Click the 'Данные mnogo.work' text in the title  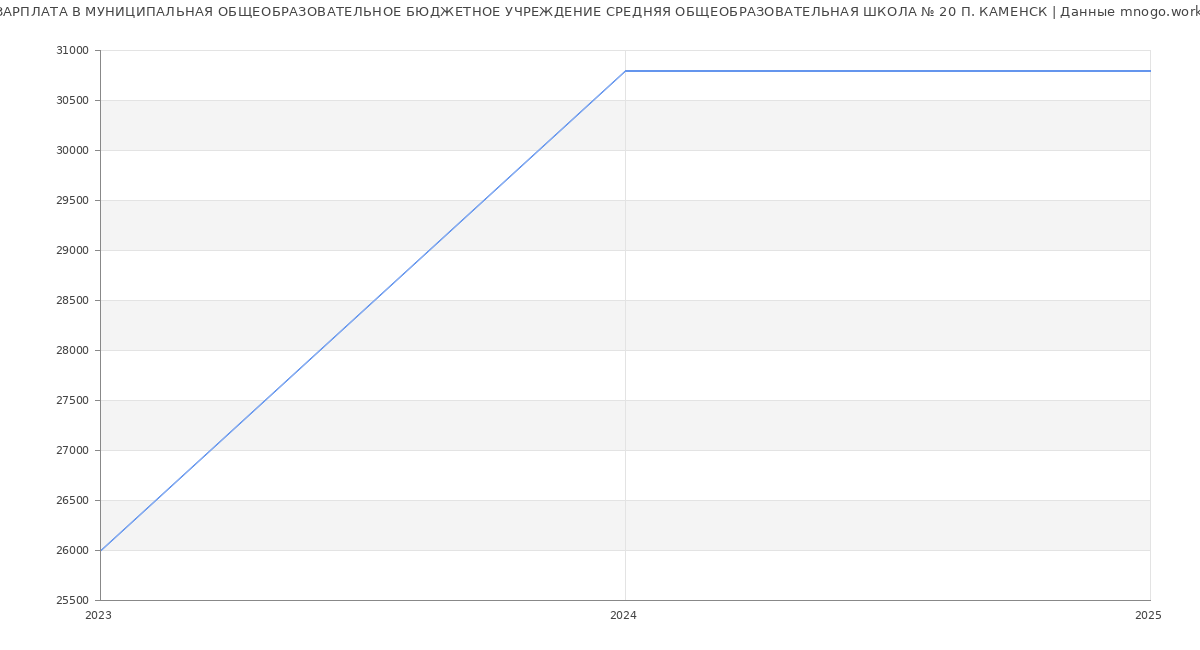pos(1129,12)
